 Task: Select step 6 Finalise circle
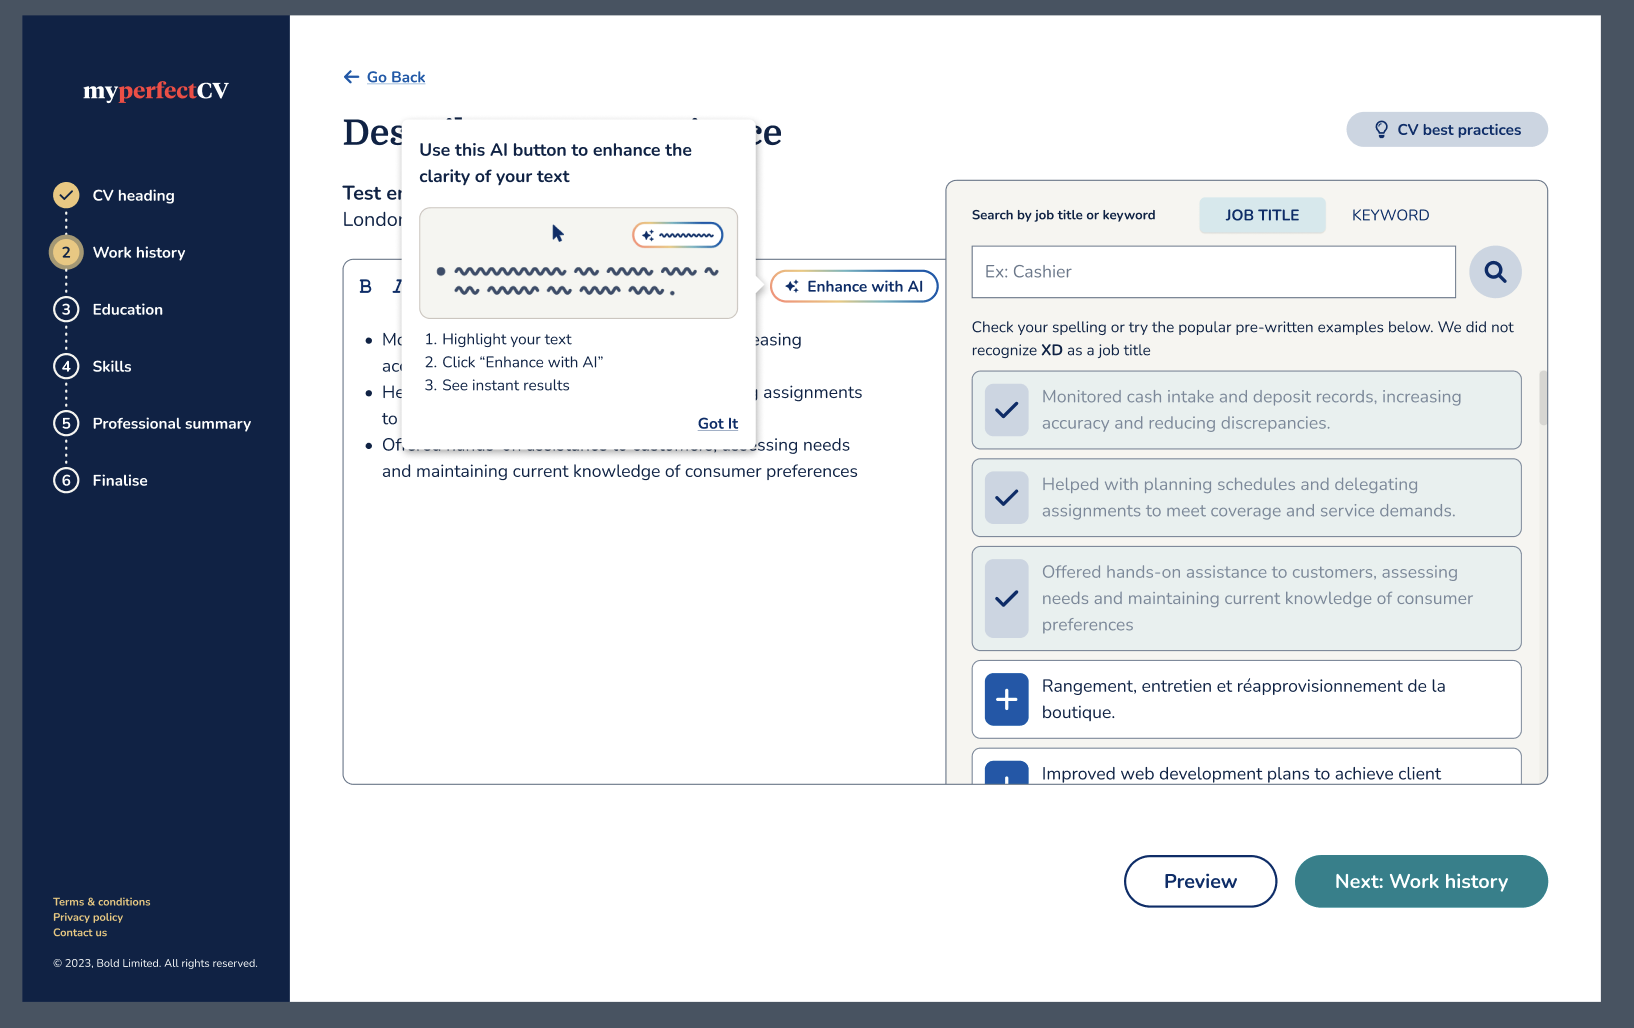coord(66,480)
